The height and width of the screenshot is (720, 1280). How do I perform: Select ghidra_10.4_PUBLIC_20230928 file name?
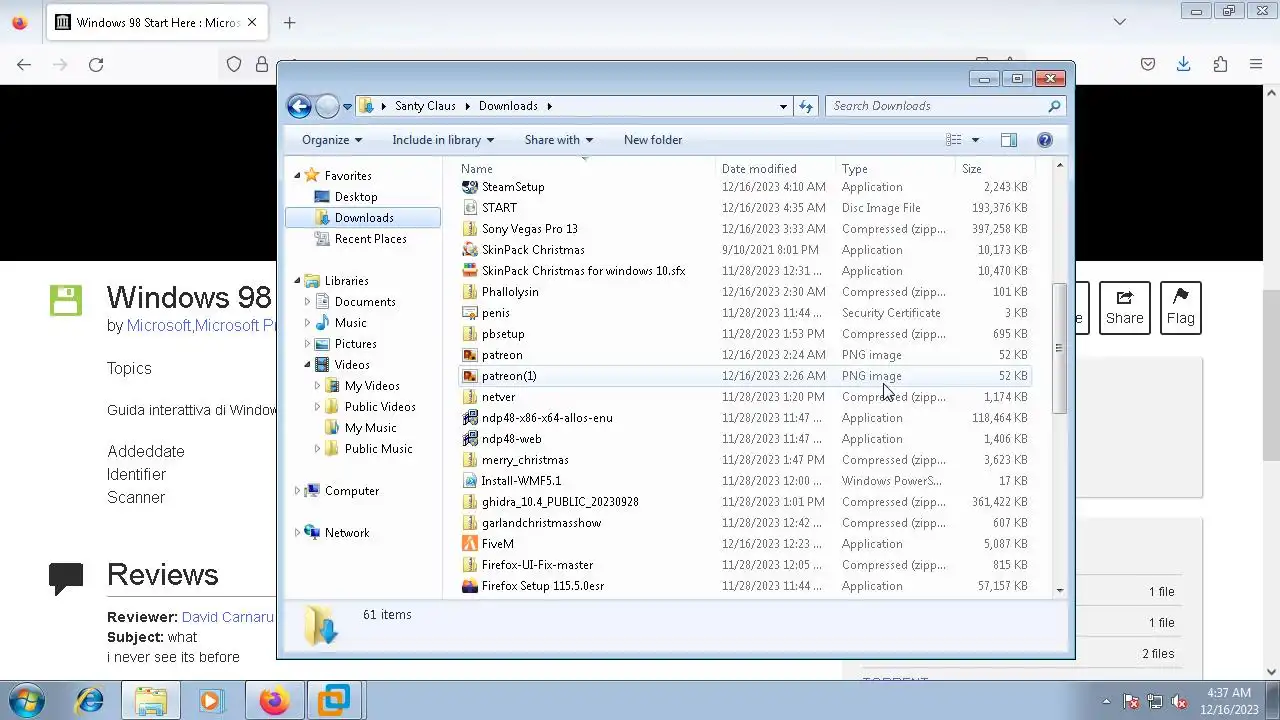tap(560, 502)
